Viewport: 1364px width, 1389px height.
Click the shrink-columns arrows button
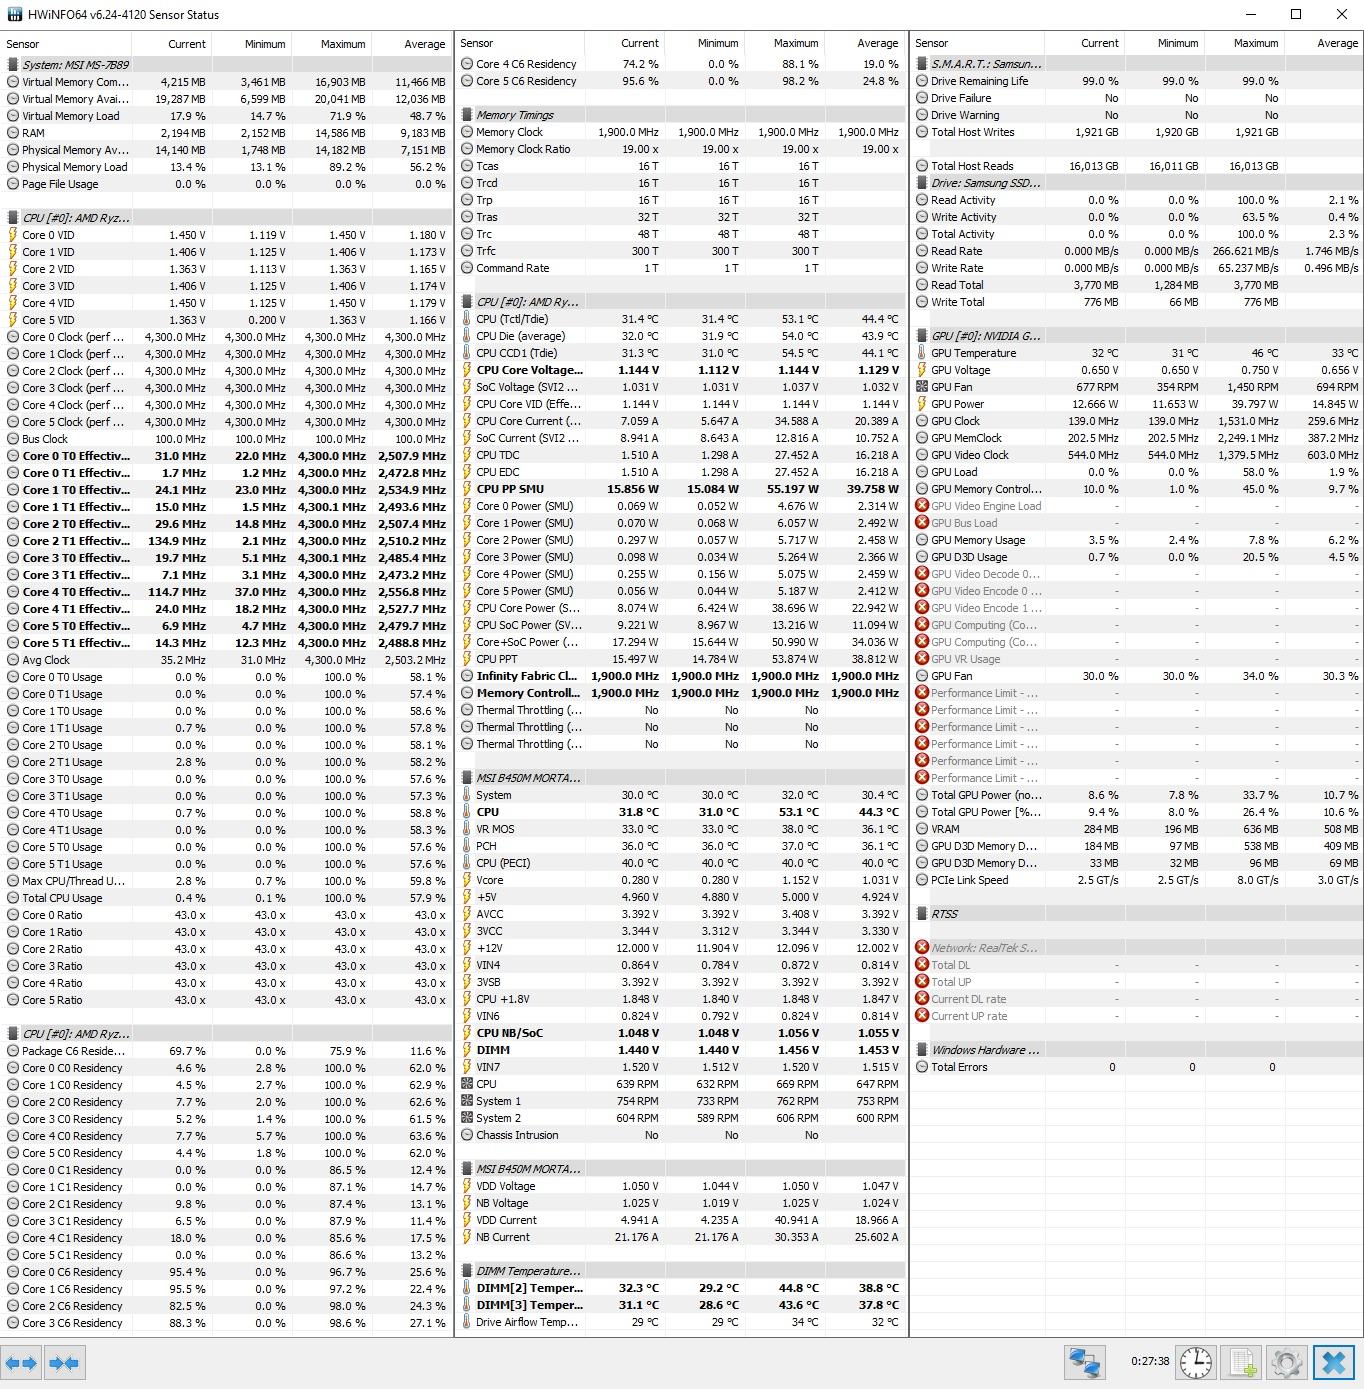tap(64, 1362)
